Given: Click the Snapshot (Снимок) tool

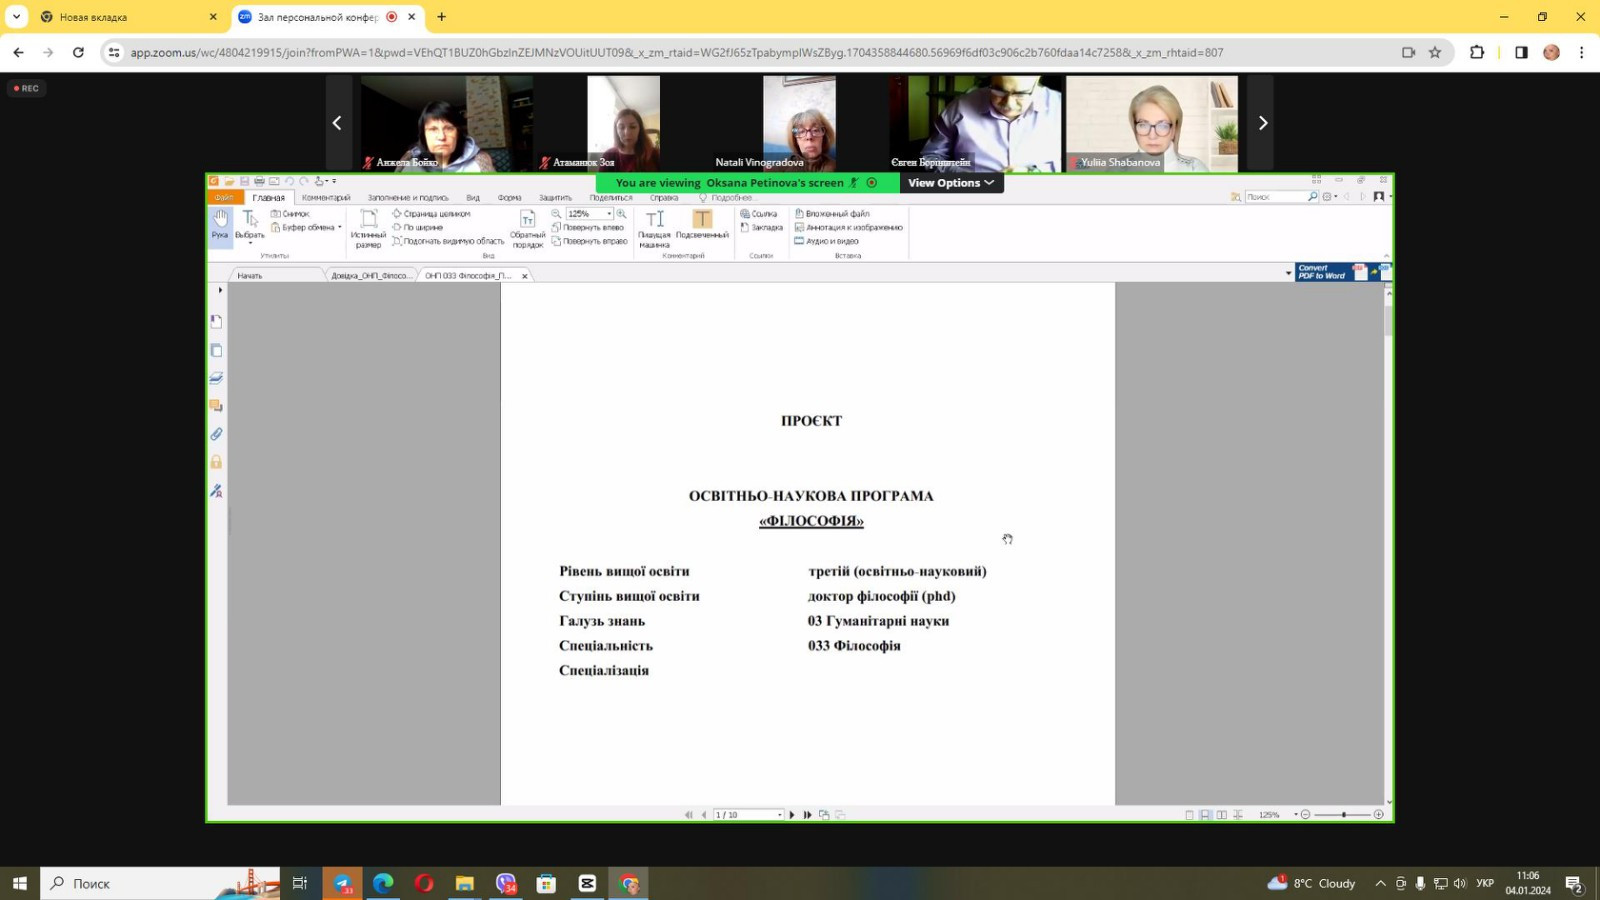Looking at the screenshot, I should [x=290, y=213].
